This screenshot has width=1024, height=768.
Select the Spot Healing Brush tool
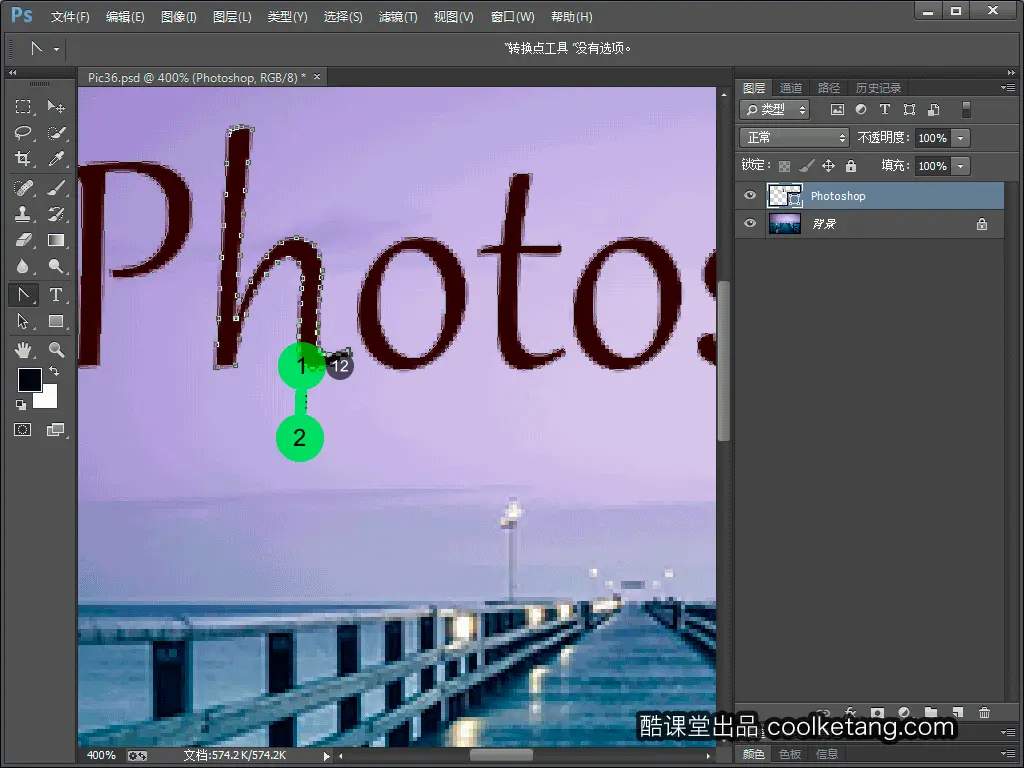(x=23, y=188)
